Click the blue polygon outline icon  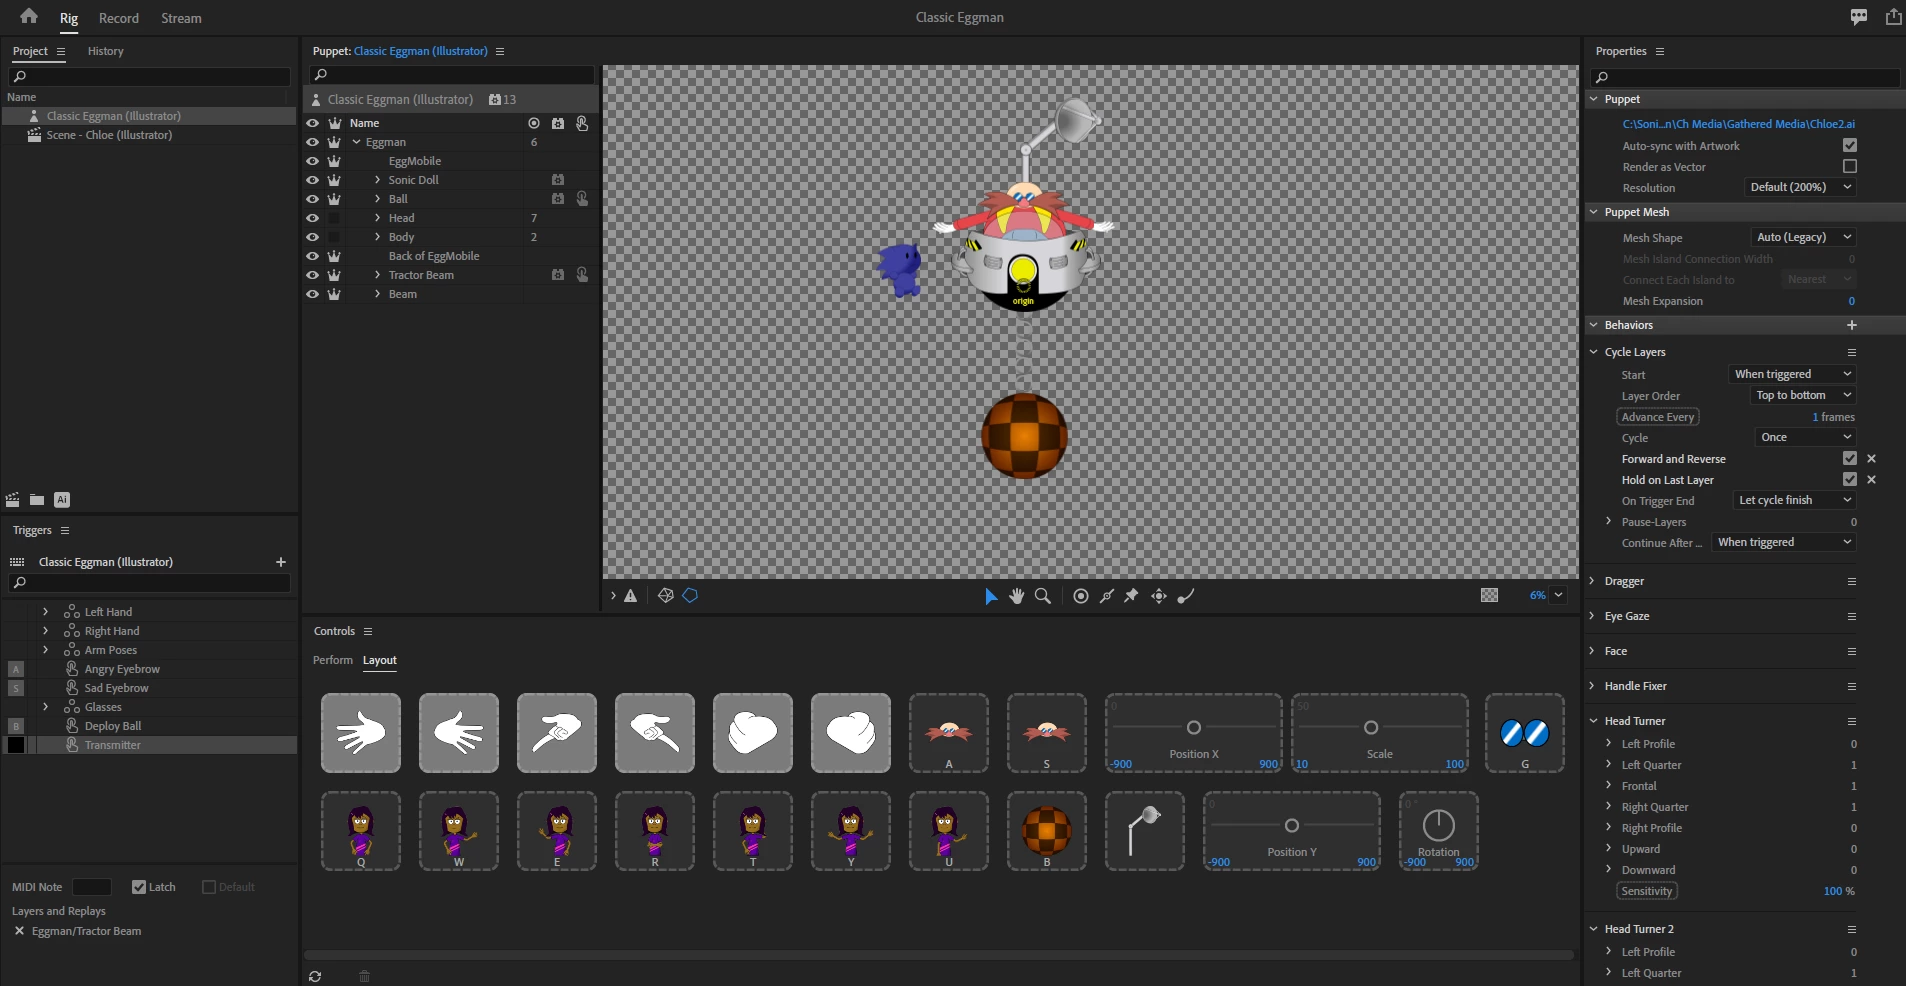(690, 595)
